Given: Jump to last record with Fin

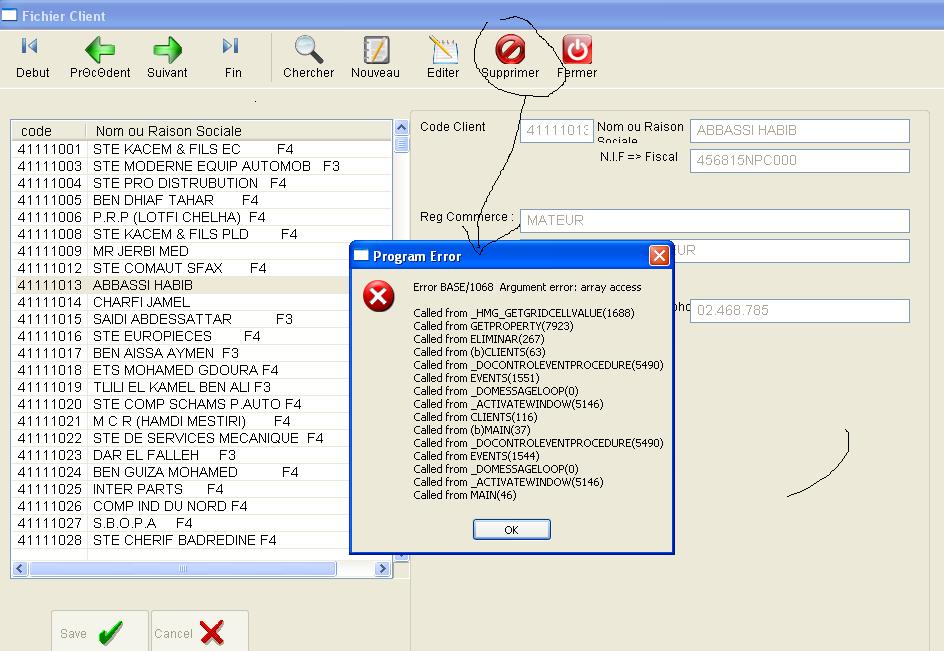Looking at the screenshot, I should click(x=232, y=57).
